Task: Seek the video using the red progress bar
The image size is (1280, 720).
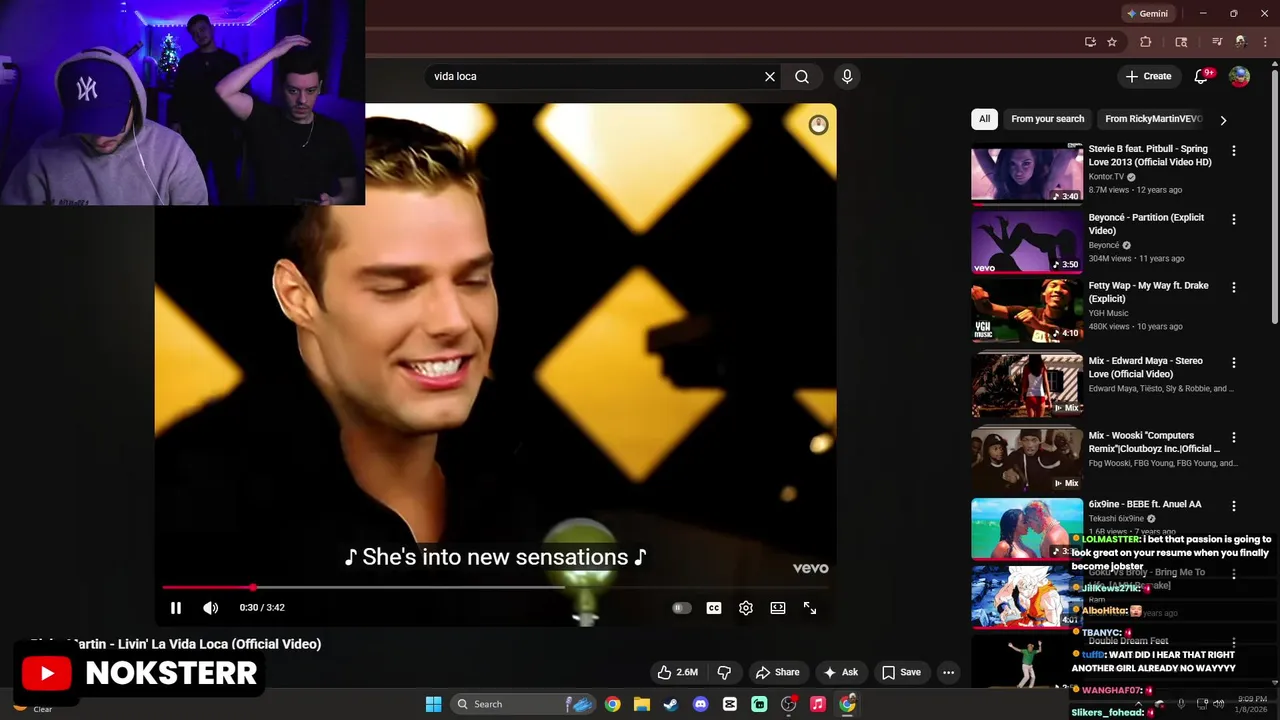Action: click(x=495, y=588)
